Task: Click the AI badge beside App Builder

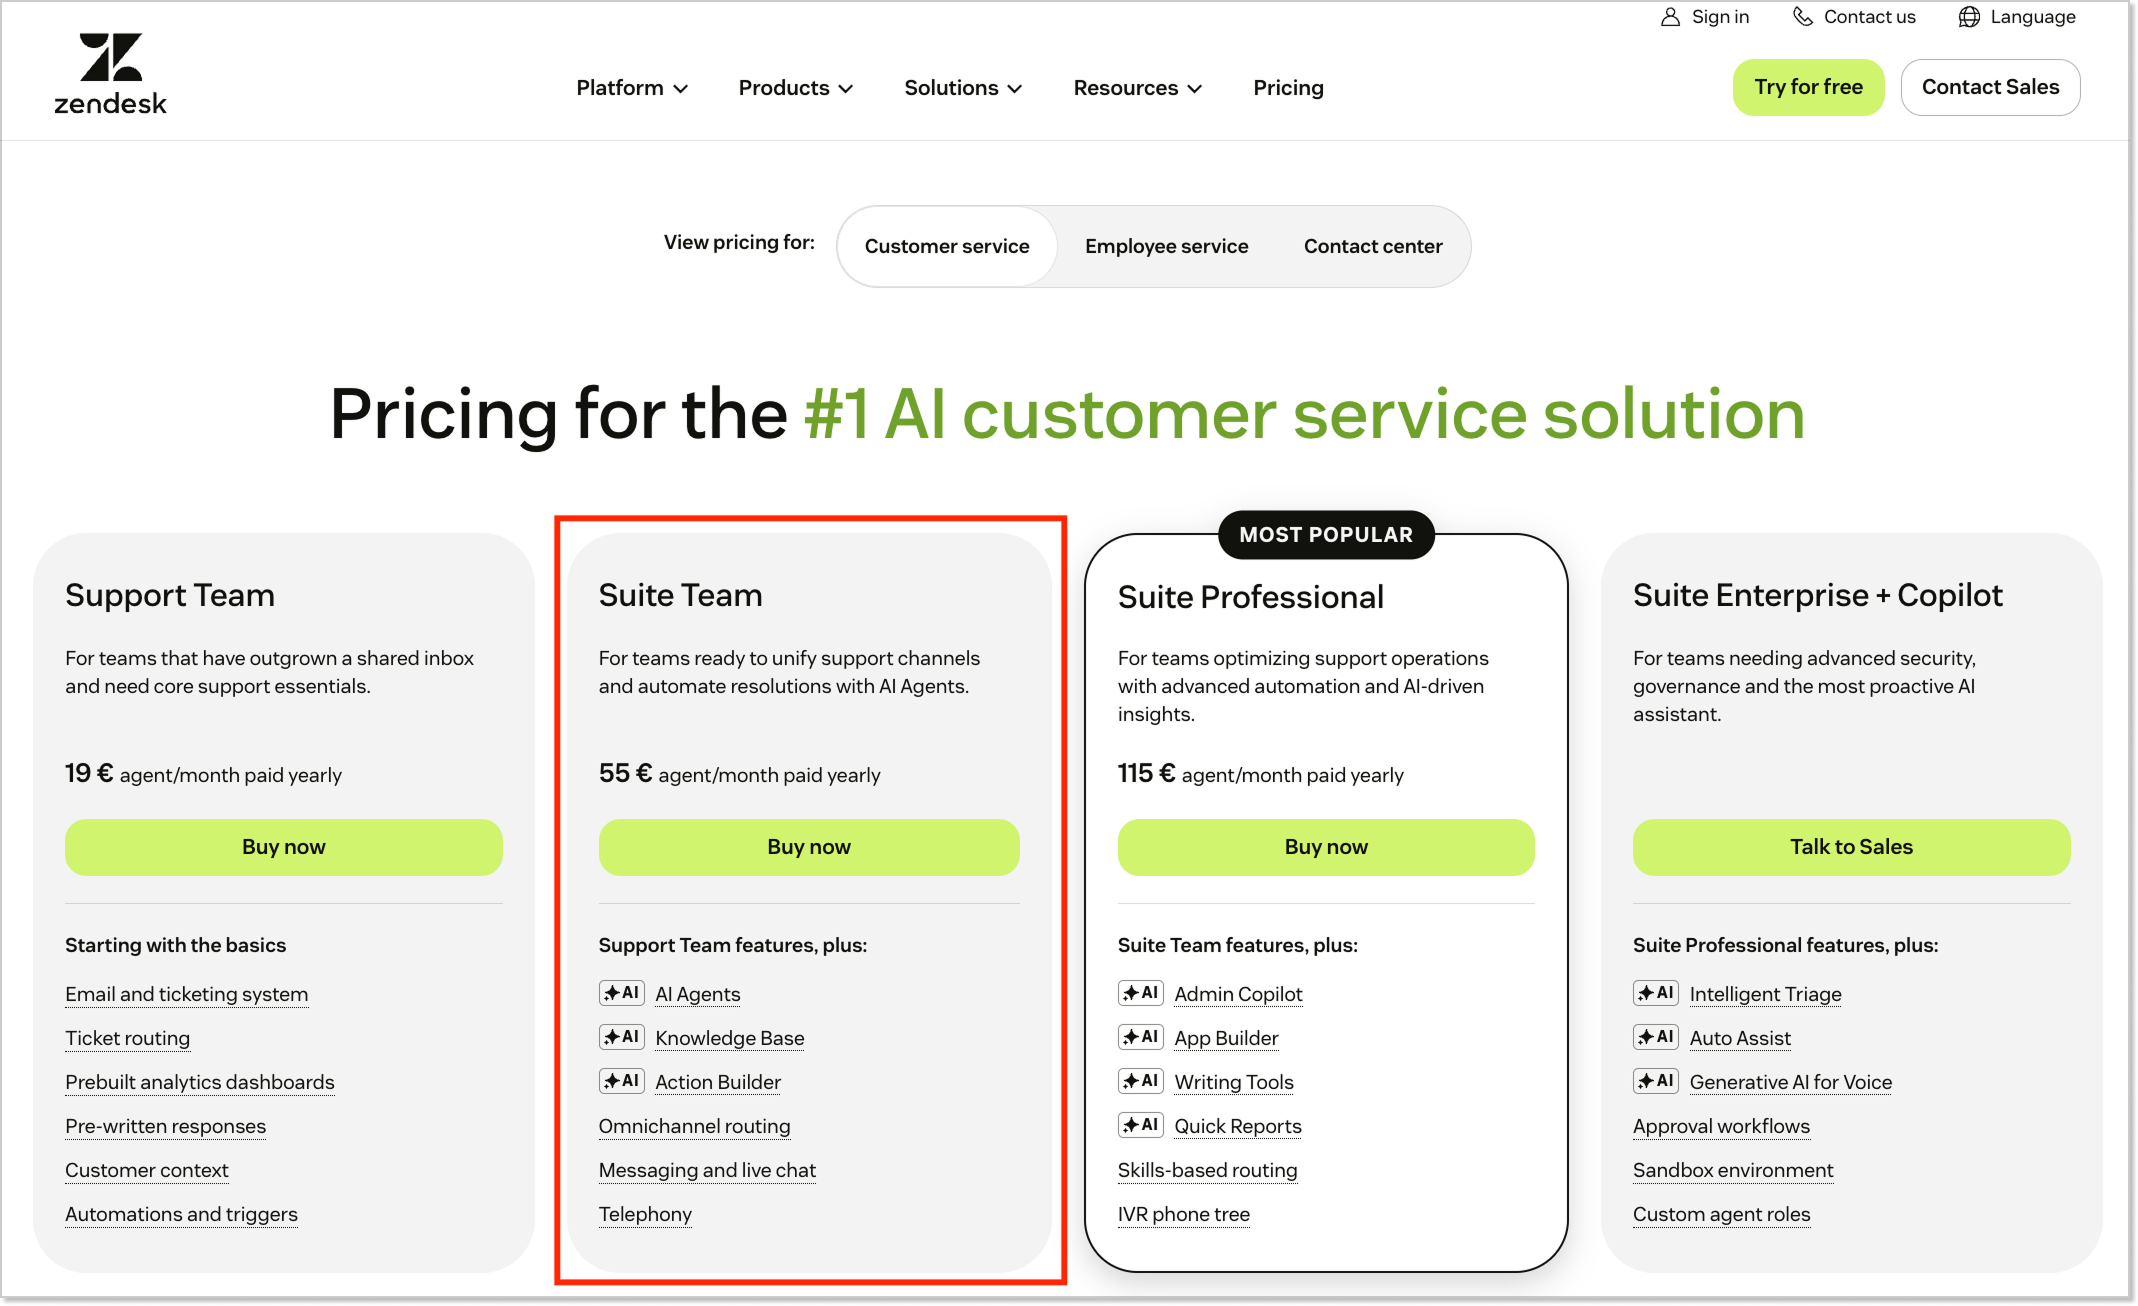Action: (x=1141, y=1037)
